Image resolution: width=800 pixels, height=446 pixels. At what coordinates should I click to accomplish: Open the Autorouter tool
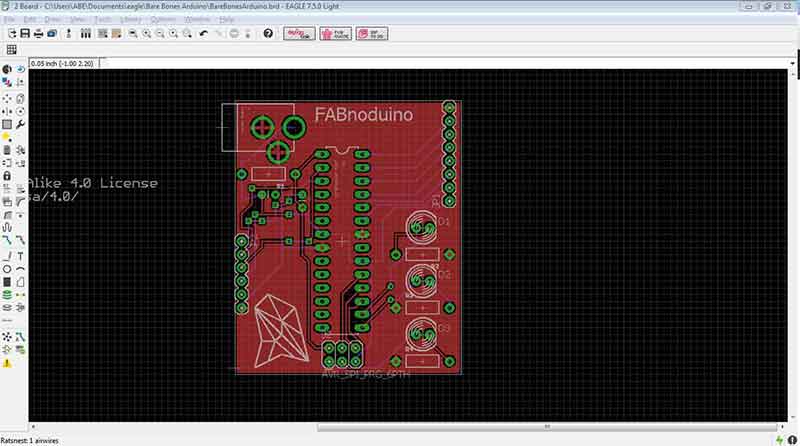[x=20, y=337]
